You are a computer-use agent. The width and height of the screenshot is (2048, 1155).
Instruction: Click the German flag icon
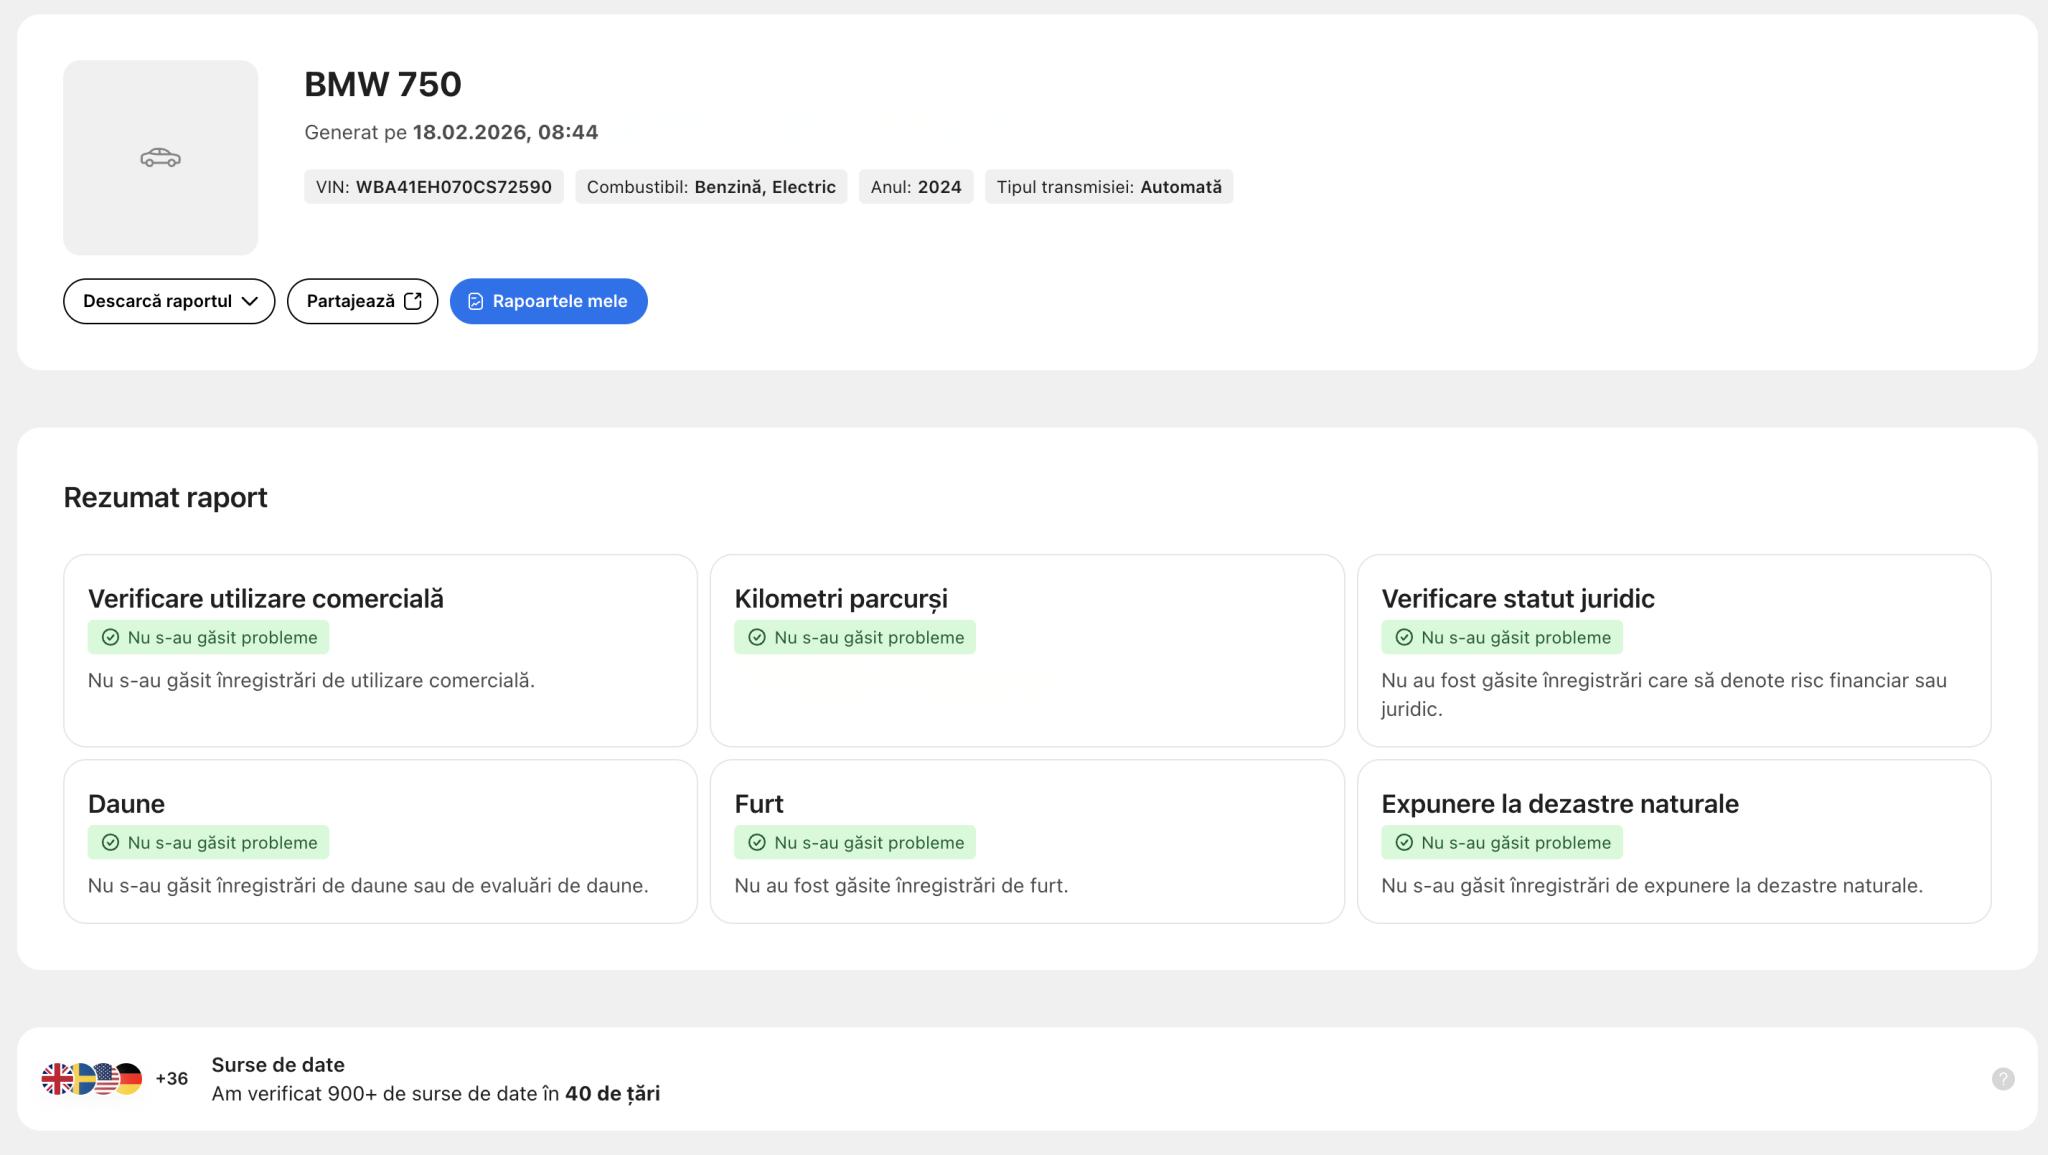[131, 1078]
